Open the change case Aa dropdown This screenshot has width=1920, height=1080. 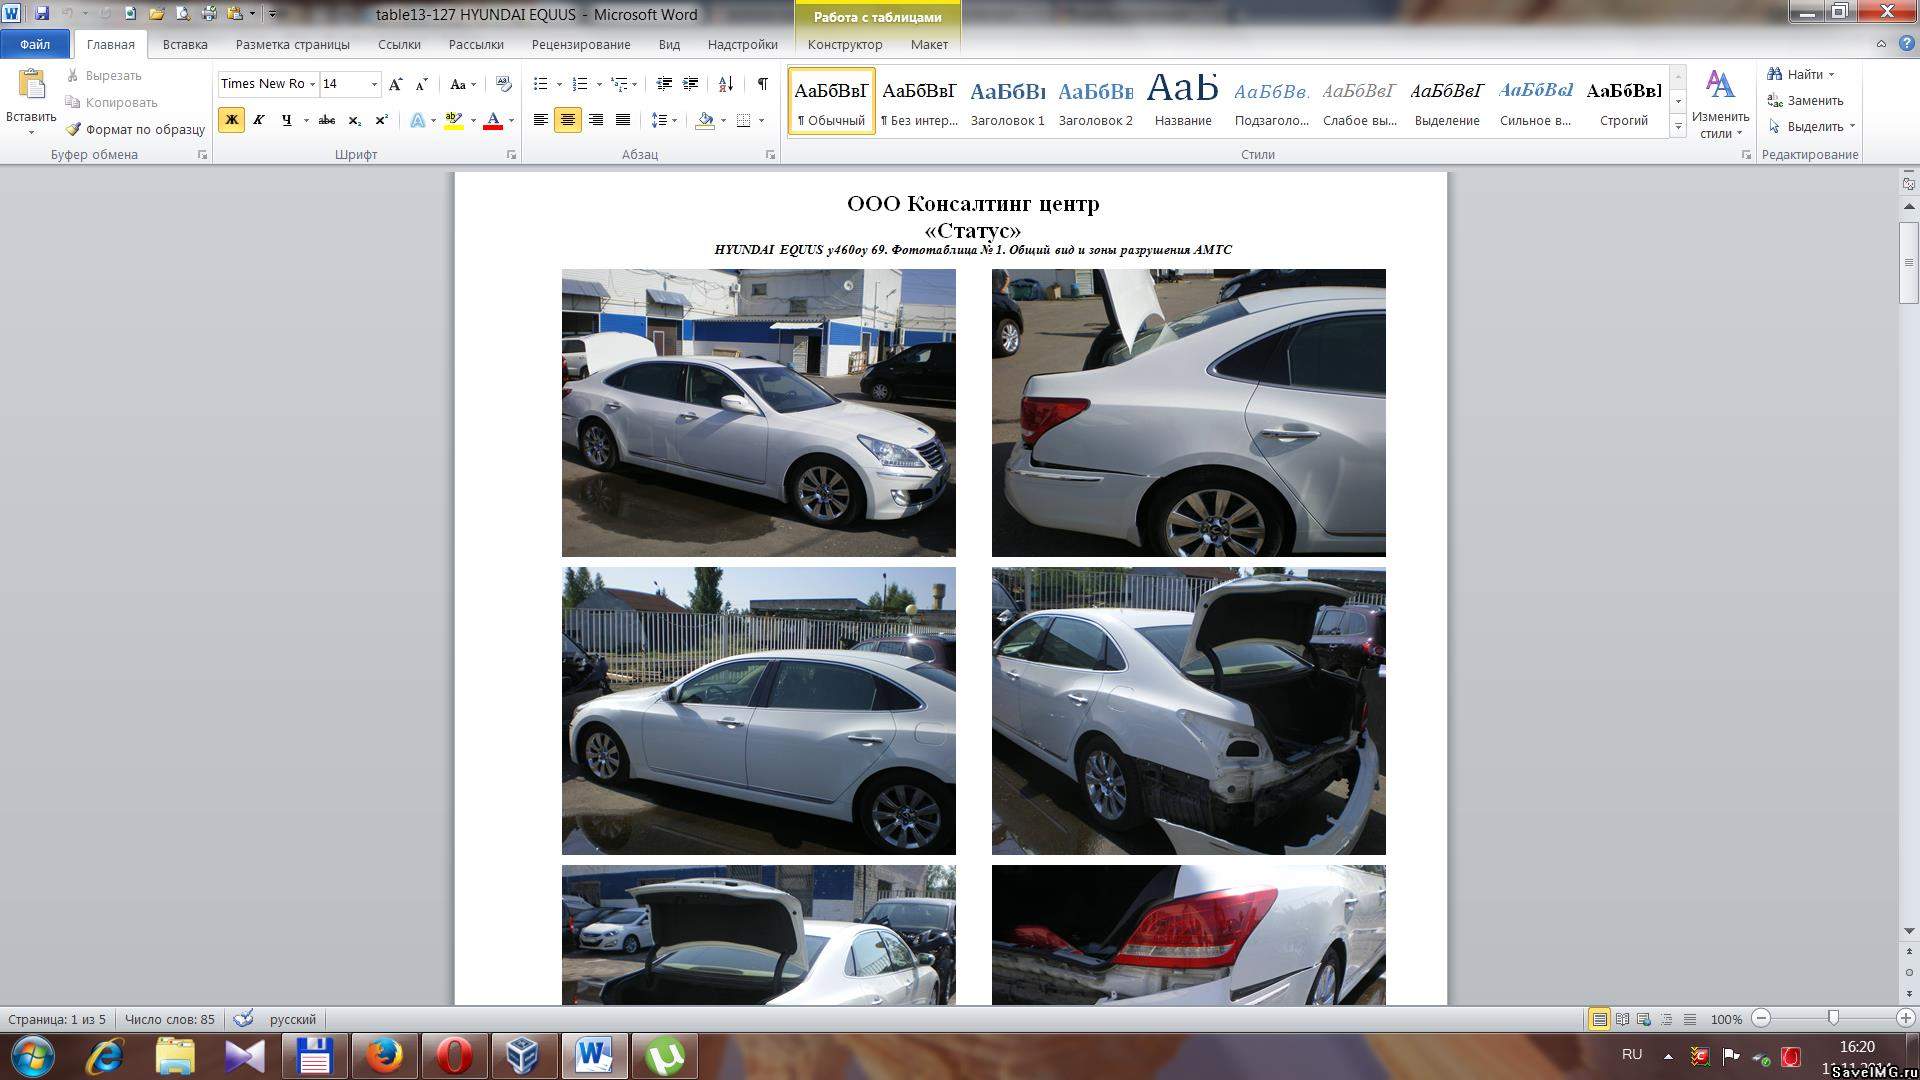(x=463, y=84)
